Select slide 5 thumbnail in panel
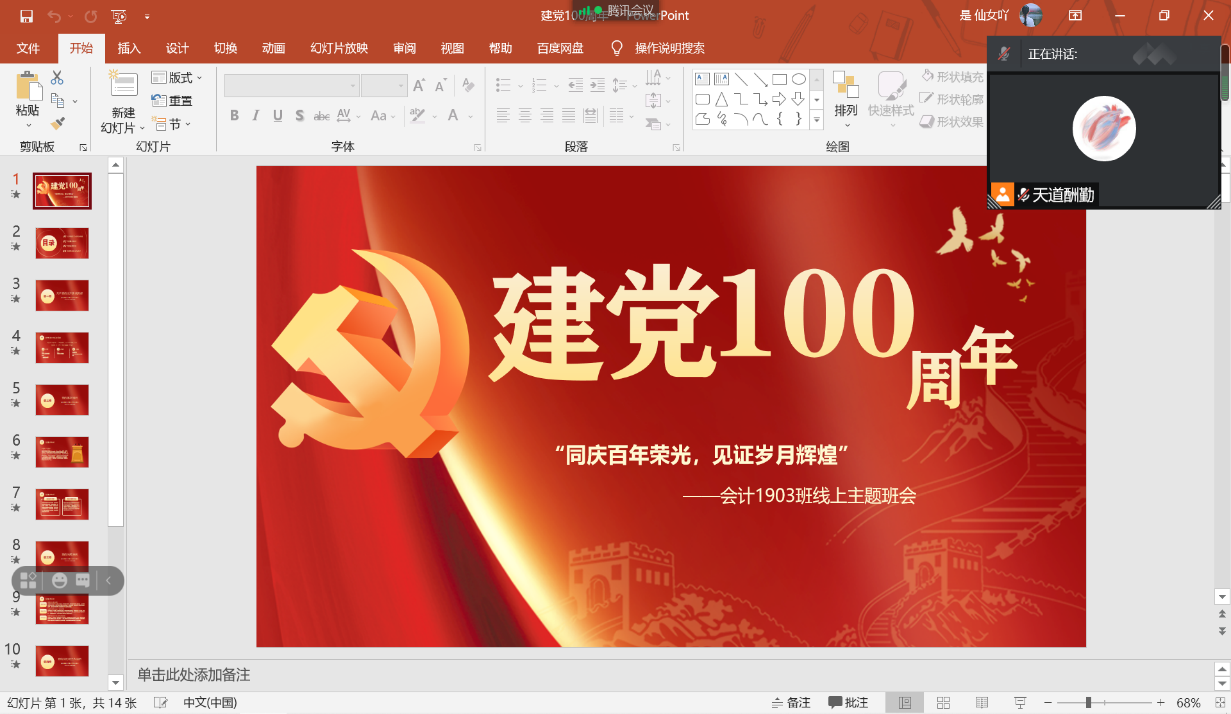The width and height of the screenshot is (1231, 714). point(62,399)
